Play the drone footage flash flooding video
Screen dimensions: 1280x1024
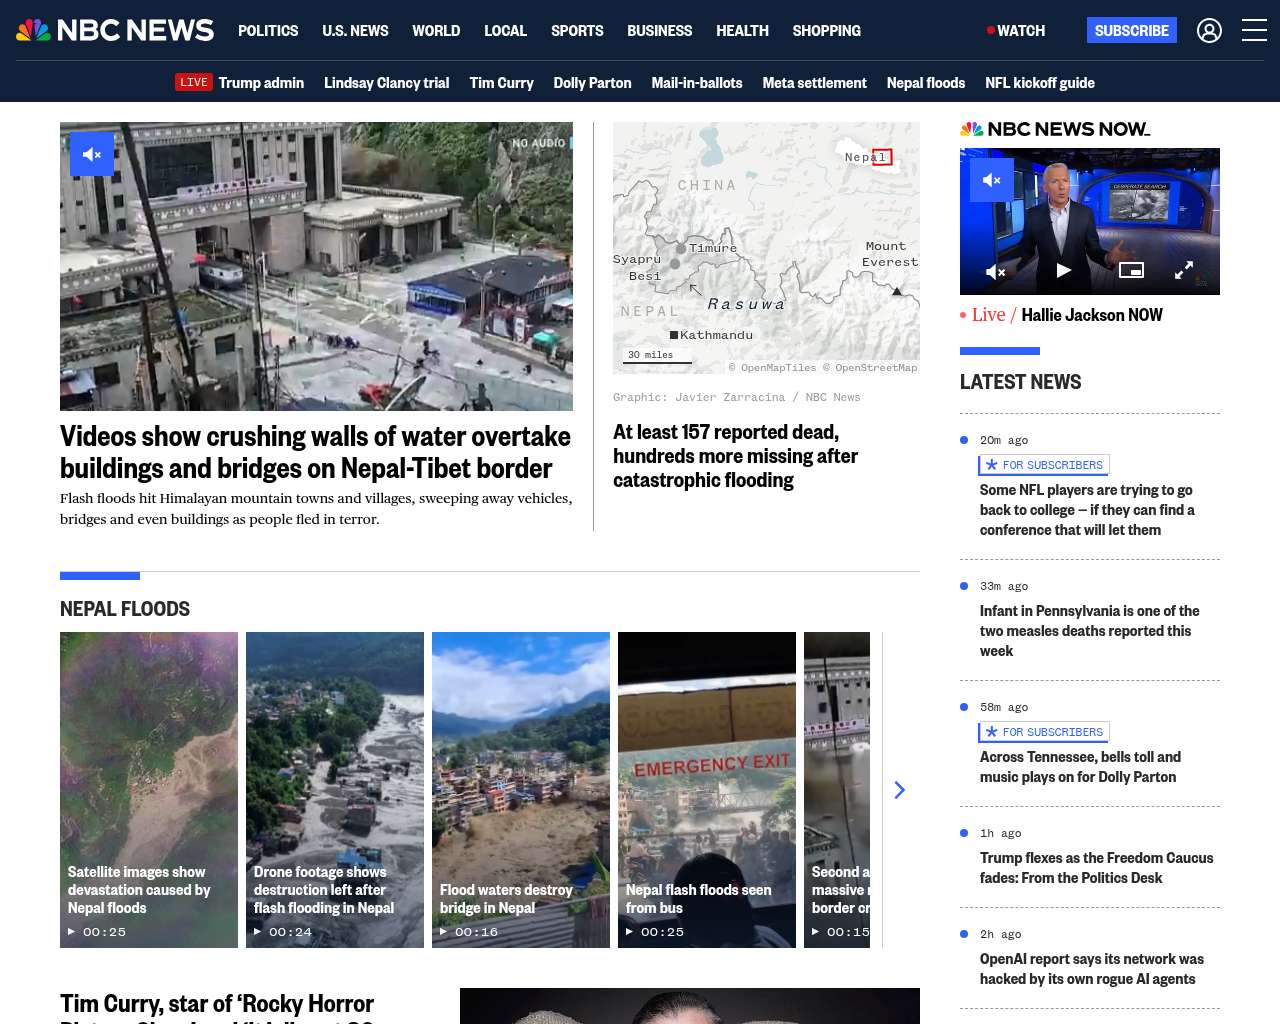click(335, 790)
